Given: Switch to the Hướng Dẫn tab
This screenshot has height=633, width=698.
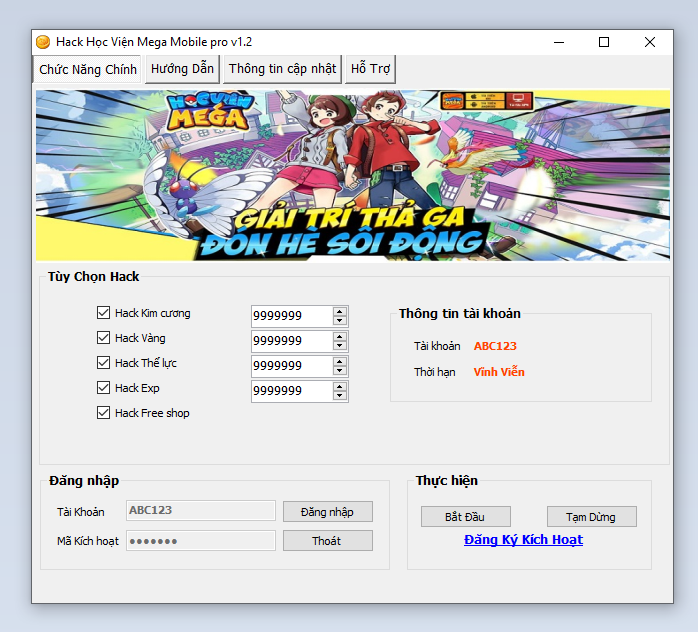Looking at the screenshot, I should [x=183, y=69].
